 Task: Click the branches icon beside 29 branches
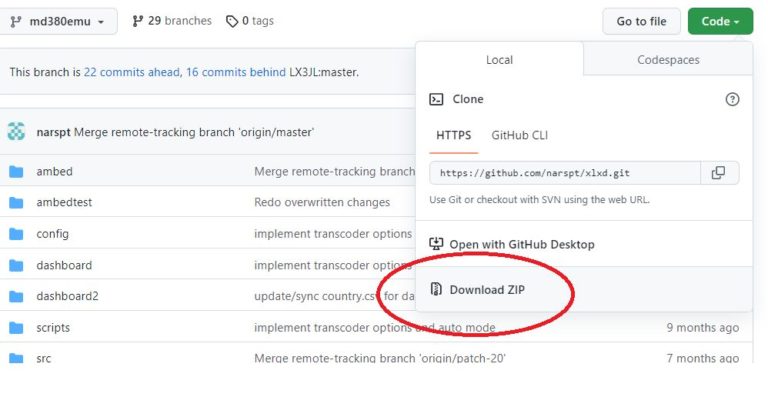point(138,21)
